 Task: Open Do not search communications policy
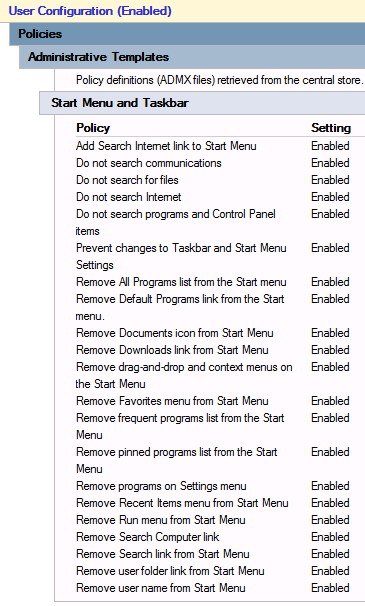point(149,163)
